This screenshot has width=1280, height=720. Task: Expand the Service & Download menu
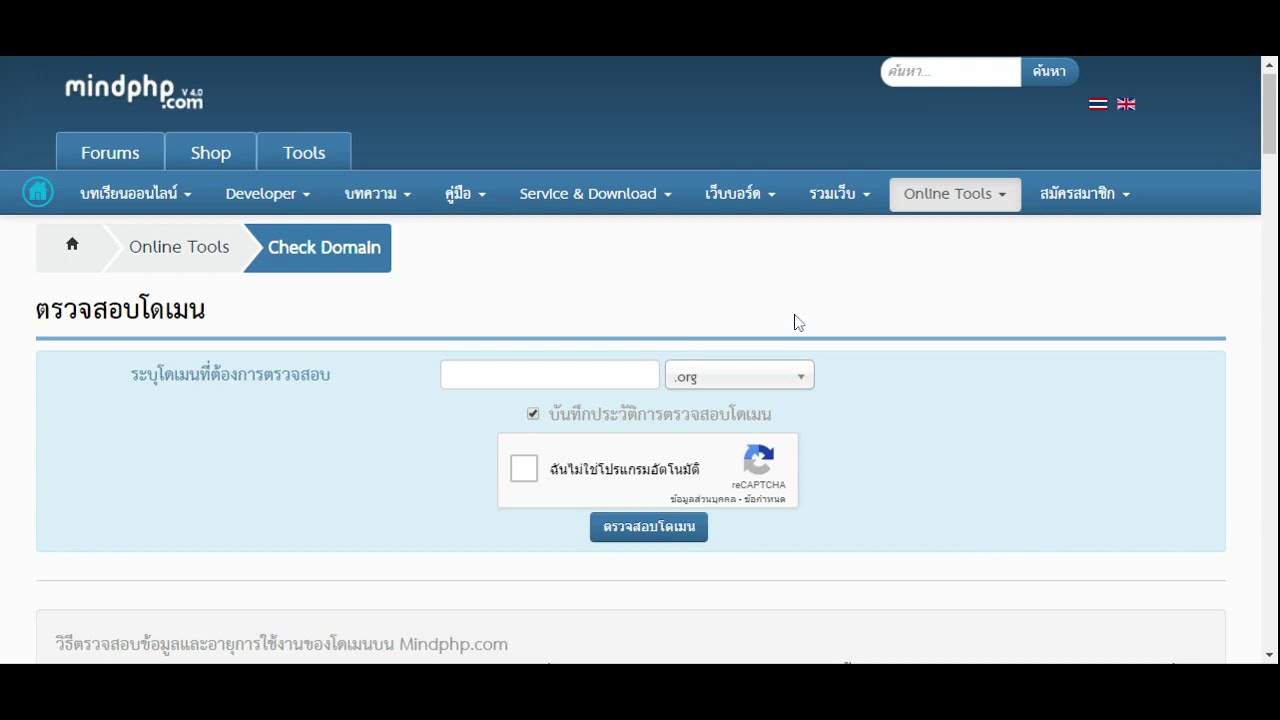pos(595,194)
